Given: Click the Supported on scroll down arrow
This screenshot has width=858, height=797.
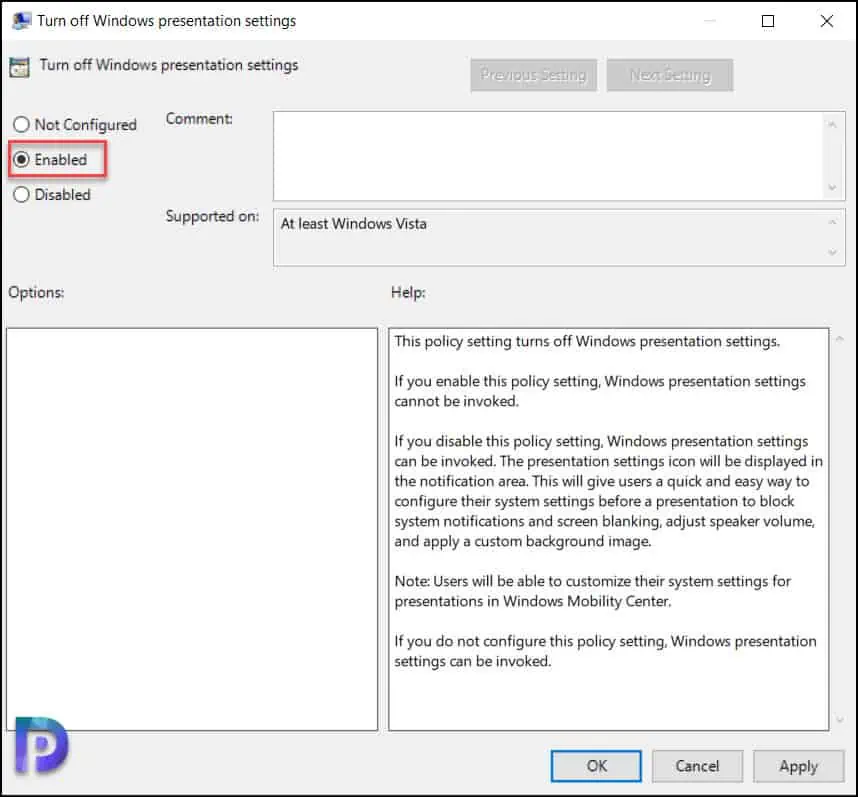Looking at the screenshot, I should coord(832,252).
